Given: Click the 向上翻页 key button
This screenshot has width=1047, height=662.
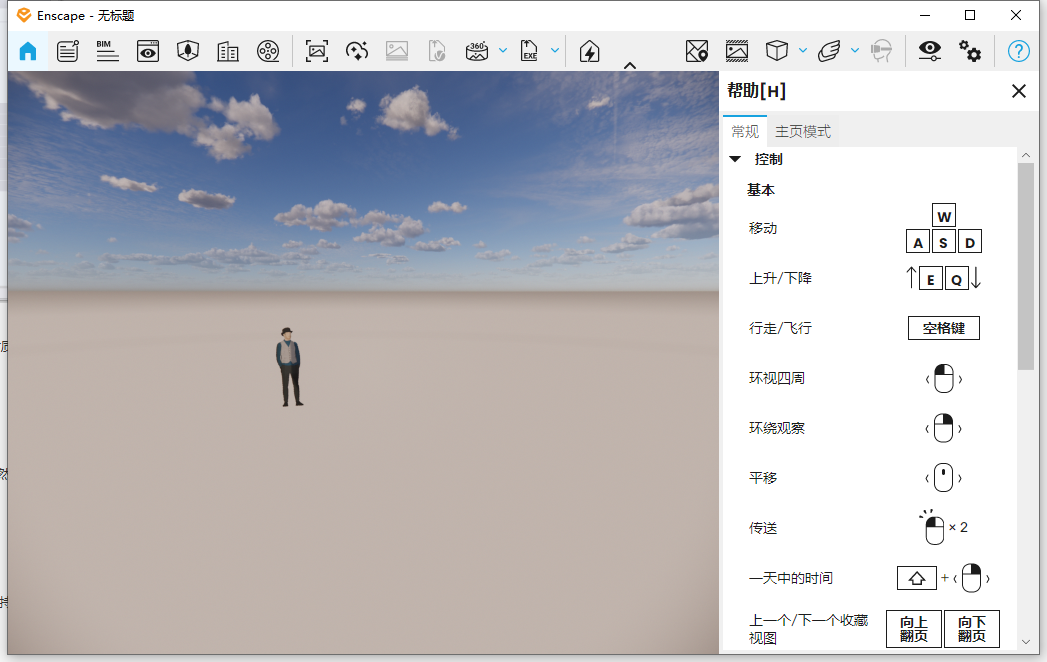Looking at the screenshot, I should point(913,629).
